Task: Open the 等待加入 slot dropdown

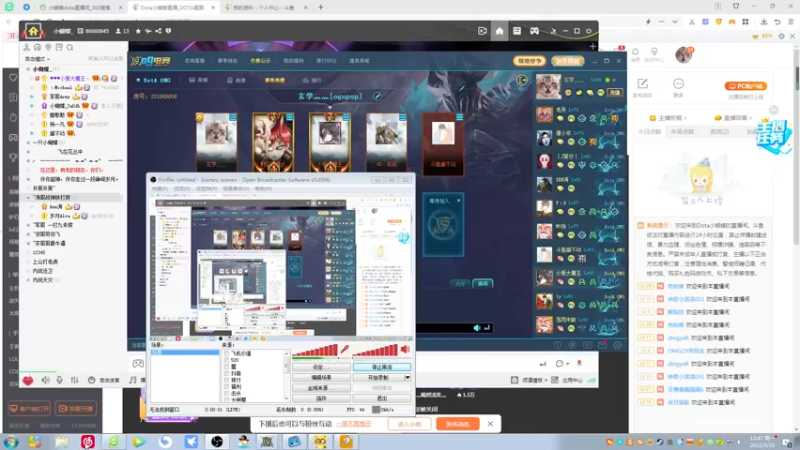Action: pyautogui.click(x=458, y=201)
